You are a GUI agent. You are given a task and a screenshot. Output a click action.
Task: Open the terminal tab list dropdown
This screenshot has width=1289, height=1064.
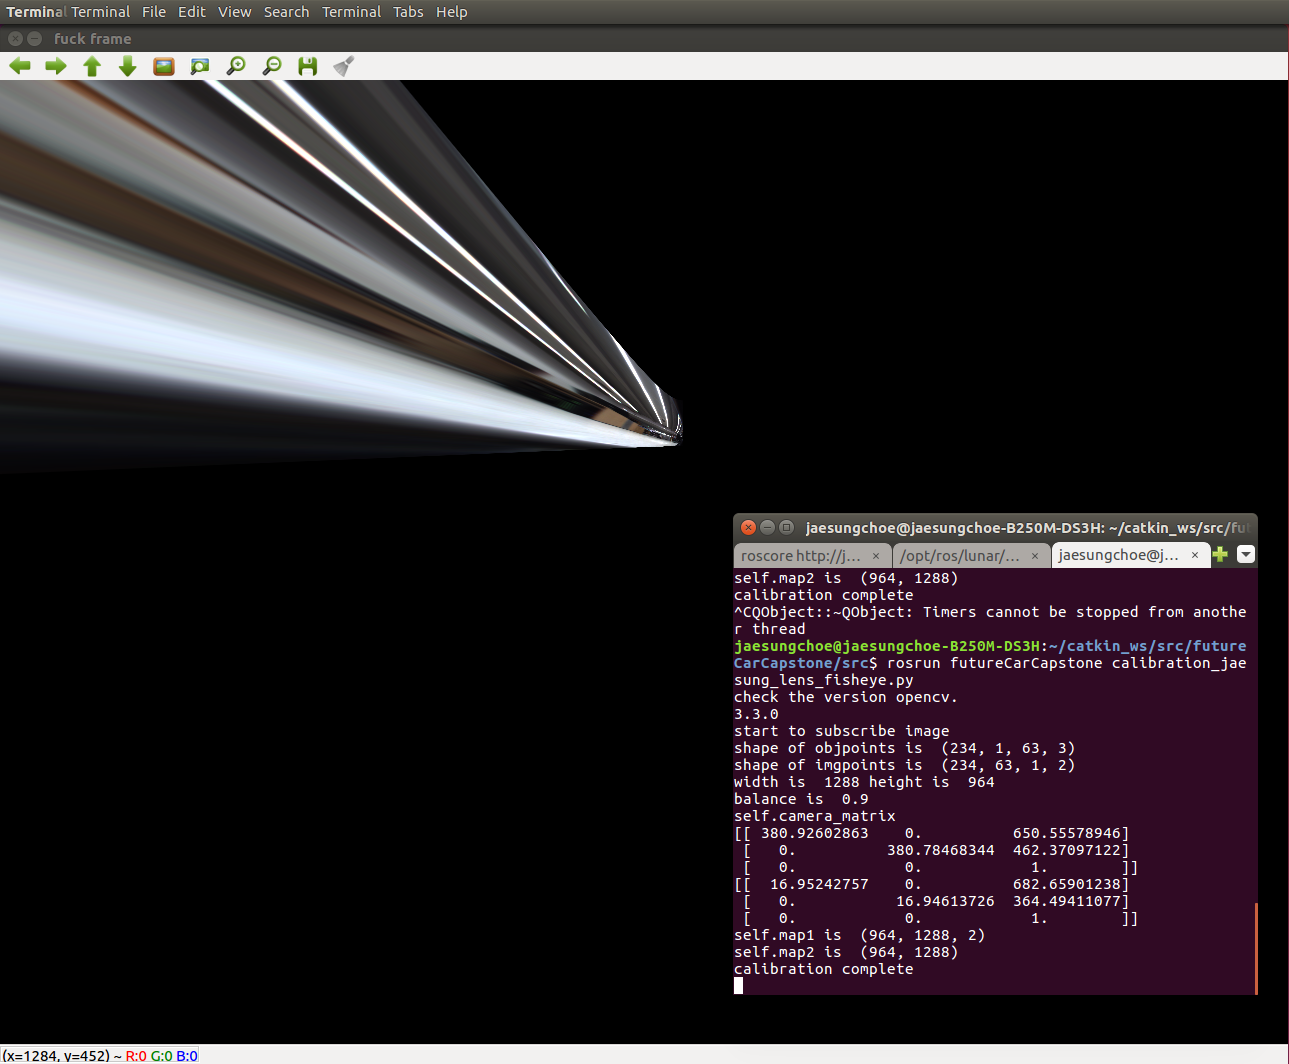[x=1245, y=553]
